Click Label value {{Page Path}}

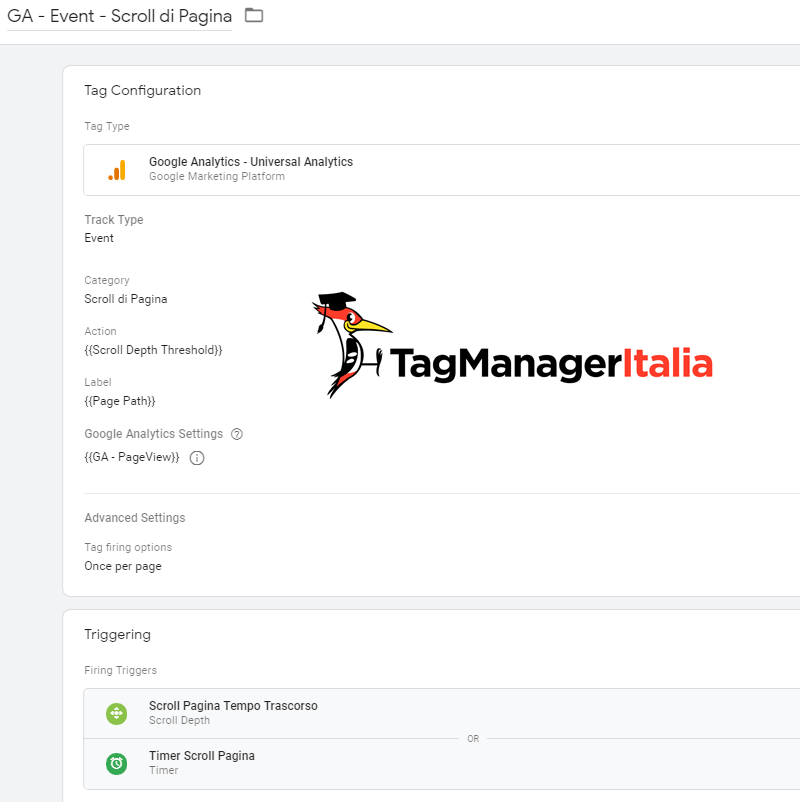click(x=120, y=401)
